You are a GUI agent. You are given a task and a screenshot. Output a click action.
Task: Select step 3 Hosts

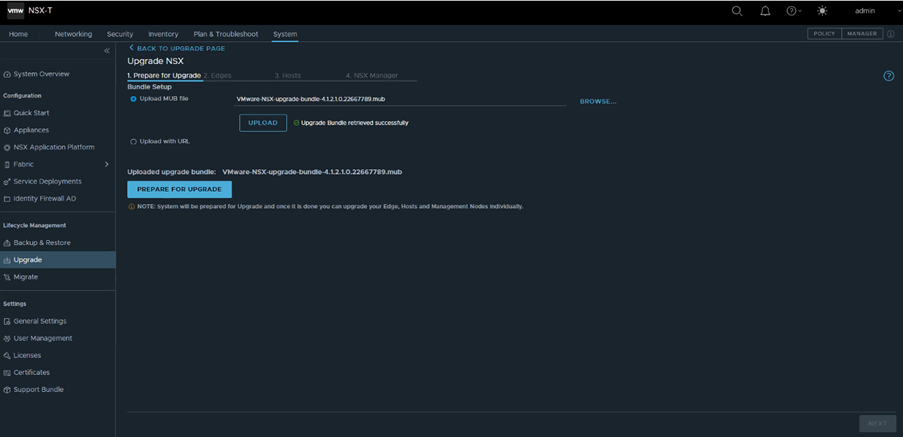click(287, 75)
